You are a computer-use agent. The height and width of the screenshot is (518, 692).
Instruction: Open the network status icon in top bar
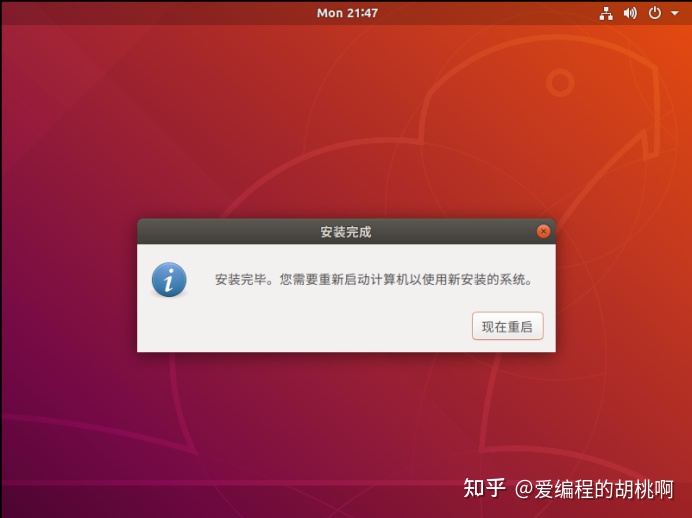pos(606,13)
